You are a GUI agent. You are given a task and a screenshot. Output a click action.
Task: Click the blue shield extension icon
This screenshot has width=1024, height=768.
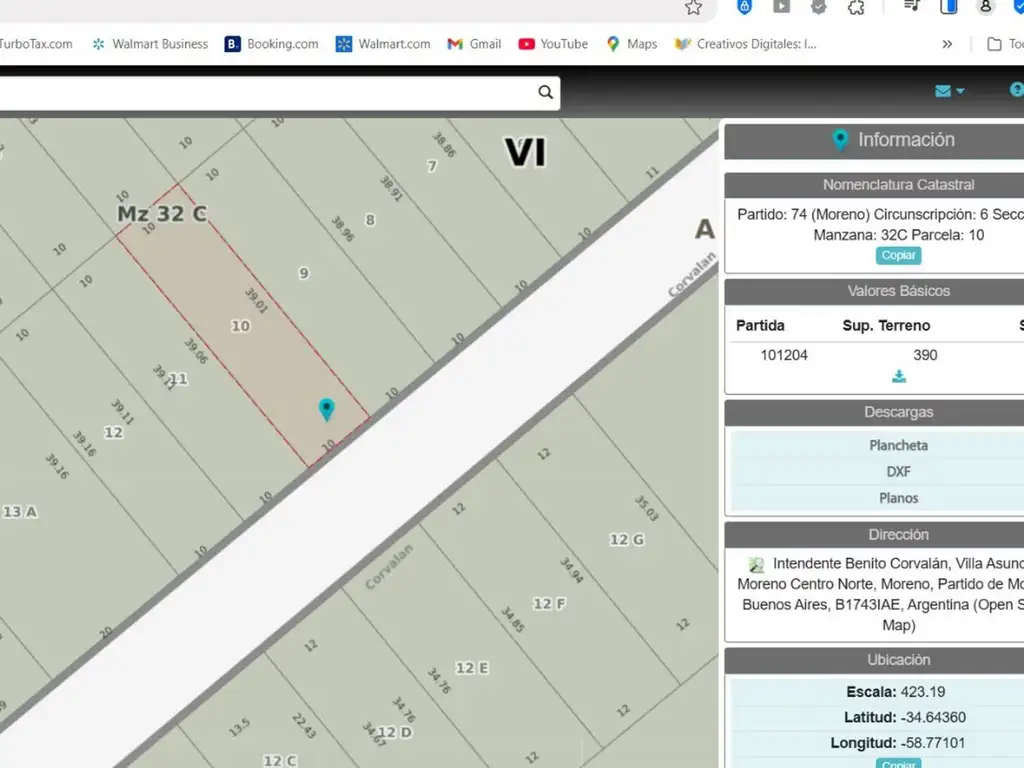tap(744, 7)
